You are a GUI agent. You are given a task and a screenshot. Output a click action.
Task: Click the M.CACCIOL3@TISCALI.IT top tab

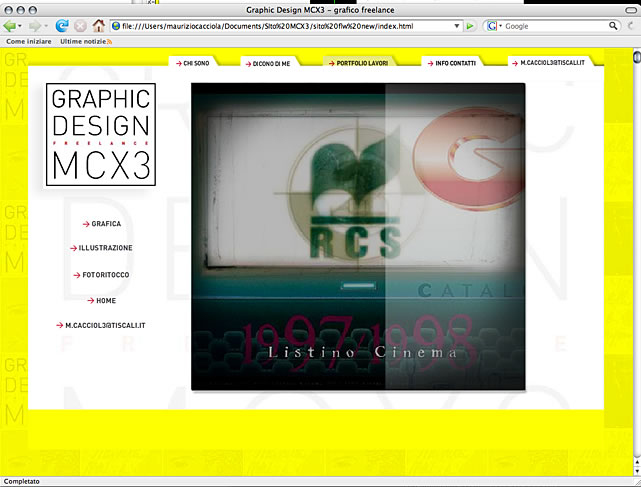[x=549, y=63]
